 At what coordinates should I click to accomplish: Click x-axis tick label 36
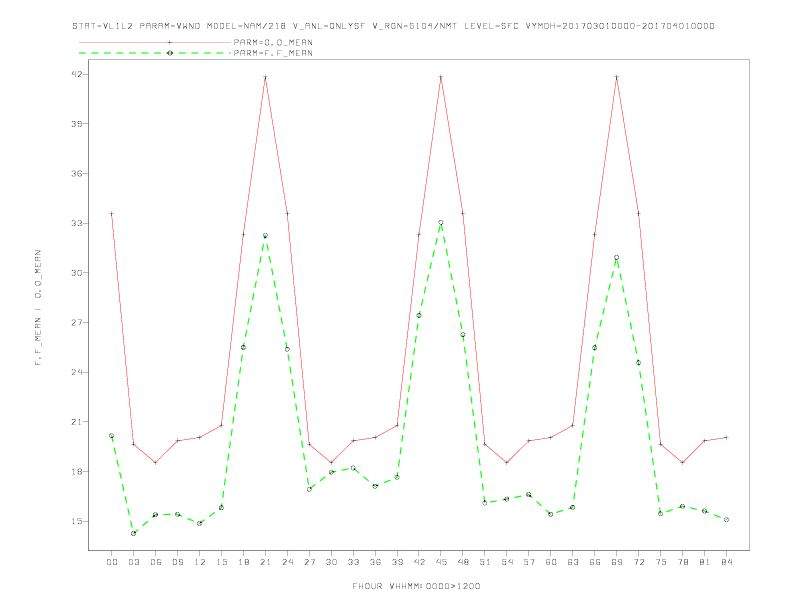pyautogui.click(x=375, y=562)
